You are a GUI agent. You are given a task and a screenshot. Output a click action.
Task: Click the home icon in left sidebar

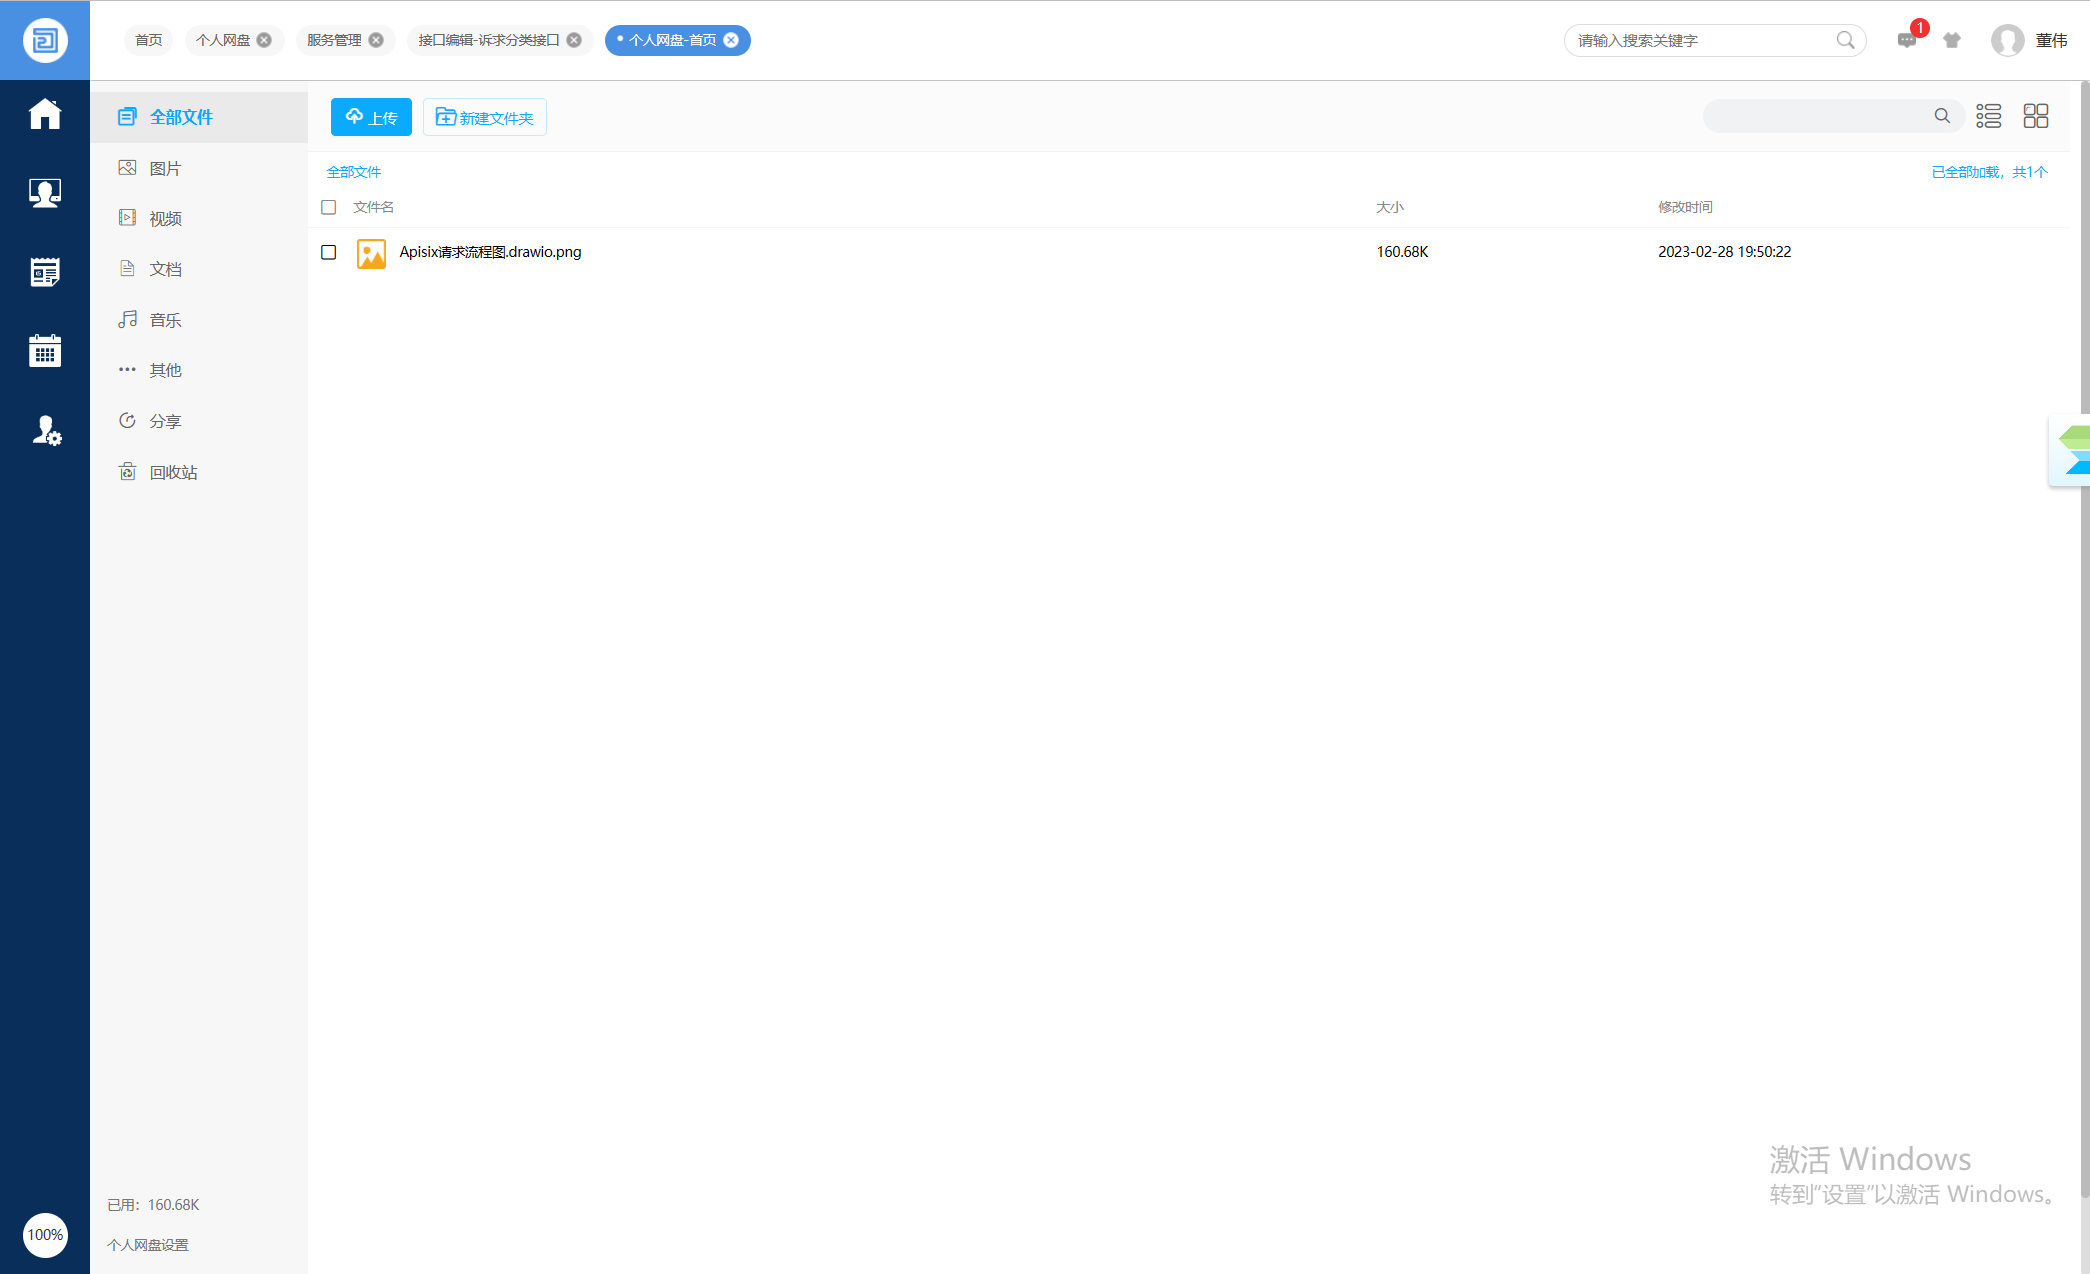(x=45, y=114)
